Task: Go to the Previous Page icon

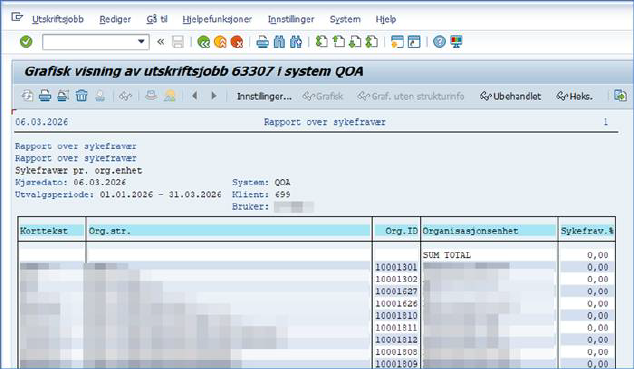Action: [338, 42]
